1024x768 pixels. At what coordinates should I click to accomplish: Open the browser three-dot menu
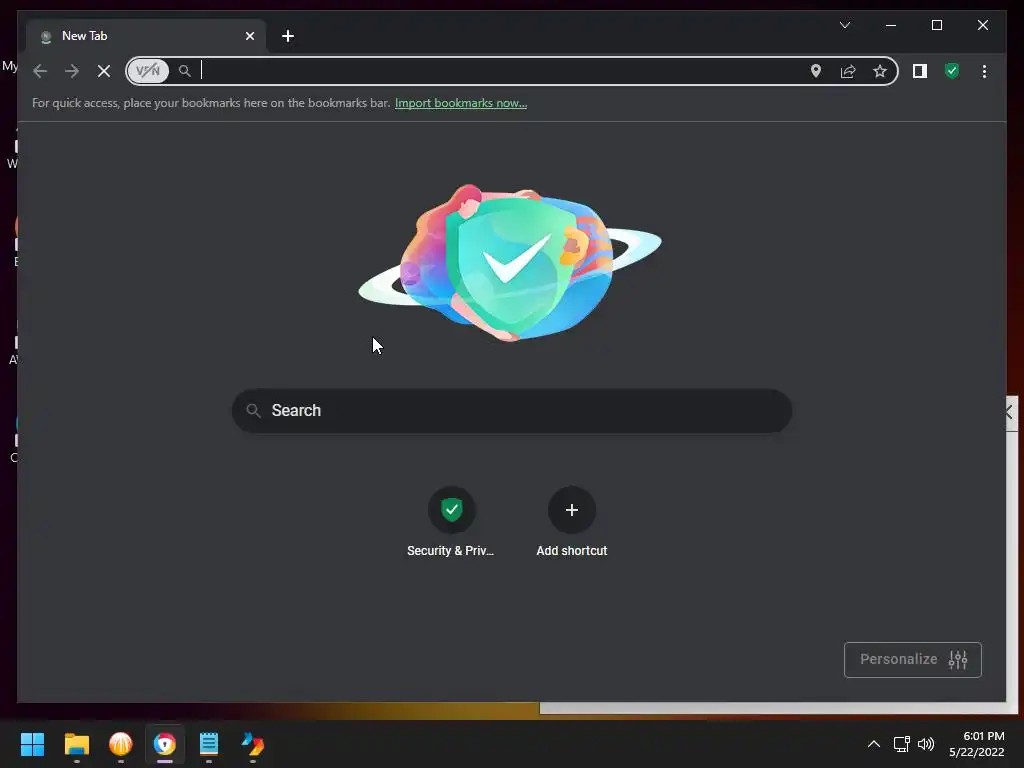point(984,71)
